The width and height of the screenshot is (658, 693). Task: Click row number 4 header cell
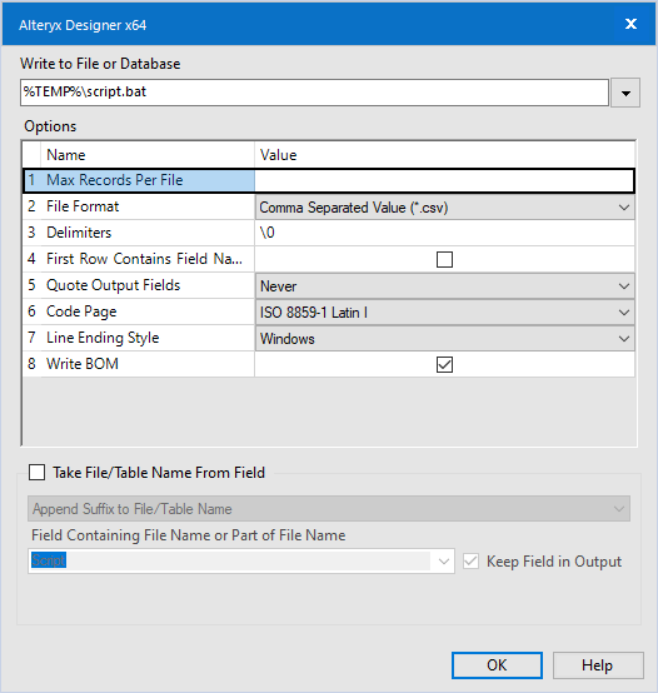click(31, 259)
